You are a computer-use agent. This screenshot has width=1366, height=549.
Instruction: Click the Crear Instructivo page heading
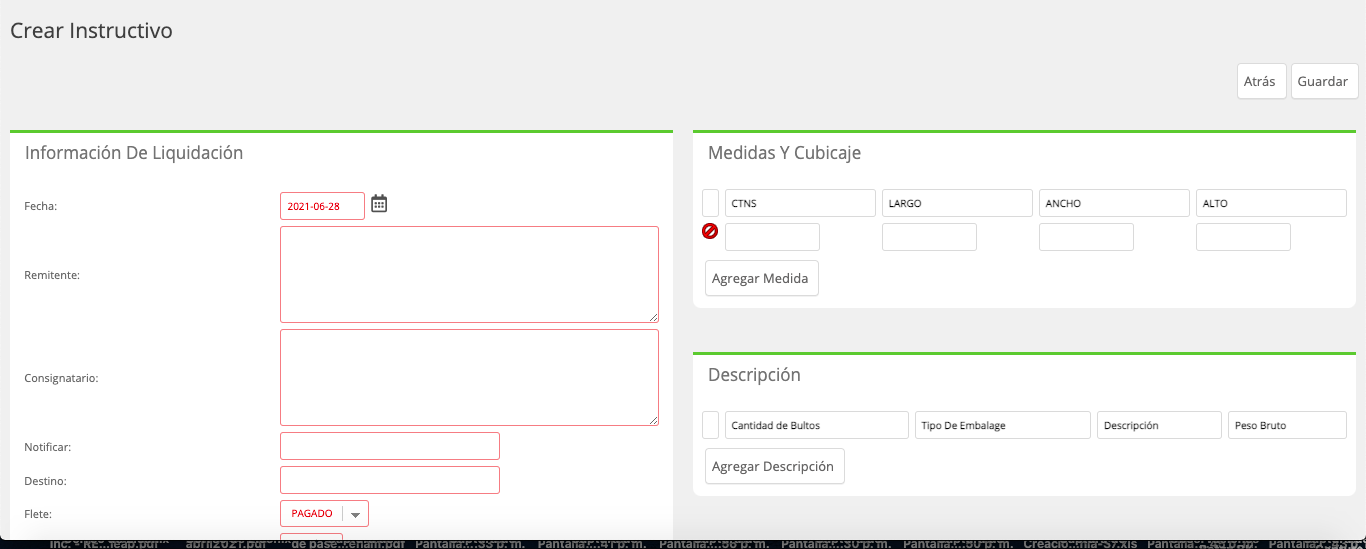pyautogui.click(x=91, y=31)
